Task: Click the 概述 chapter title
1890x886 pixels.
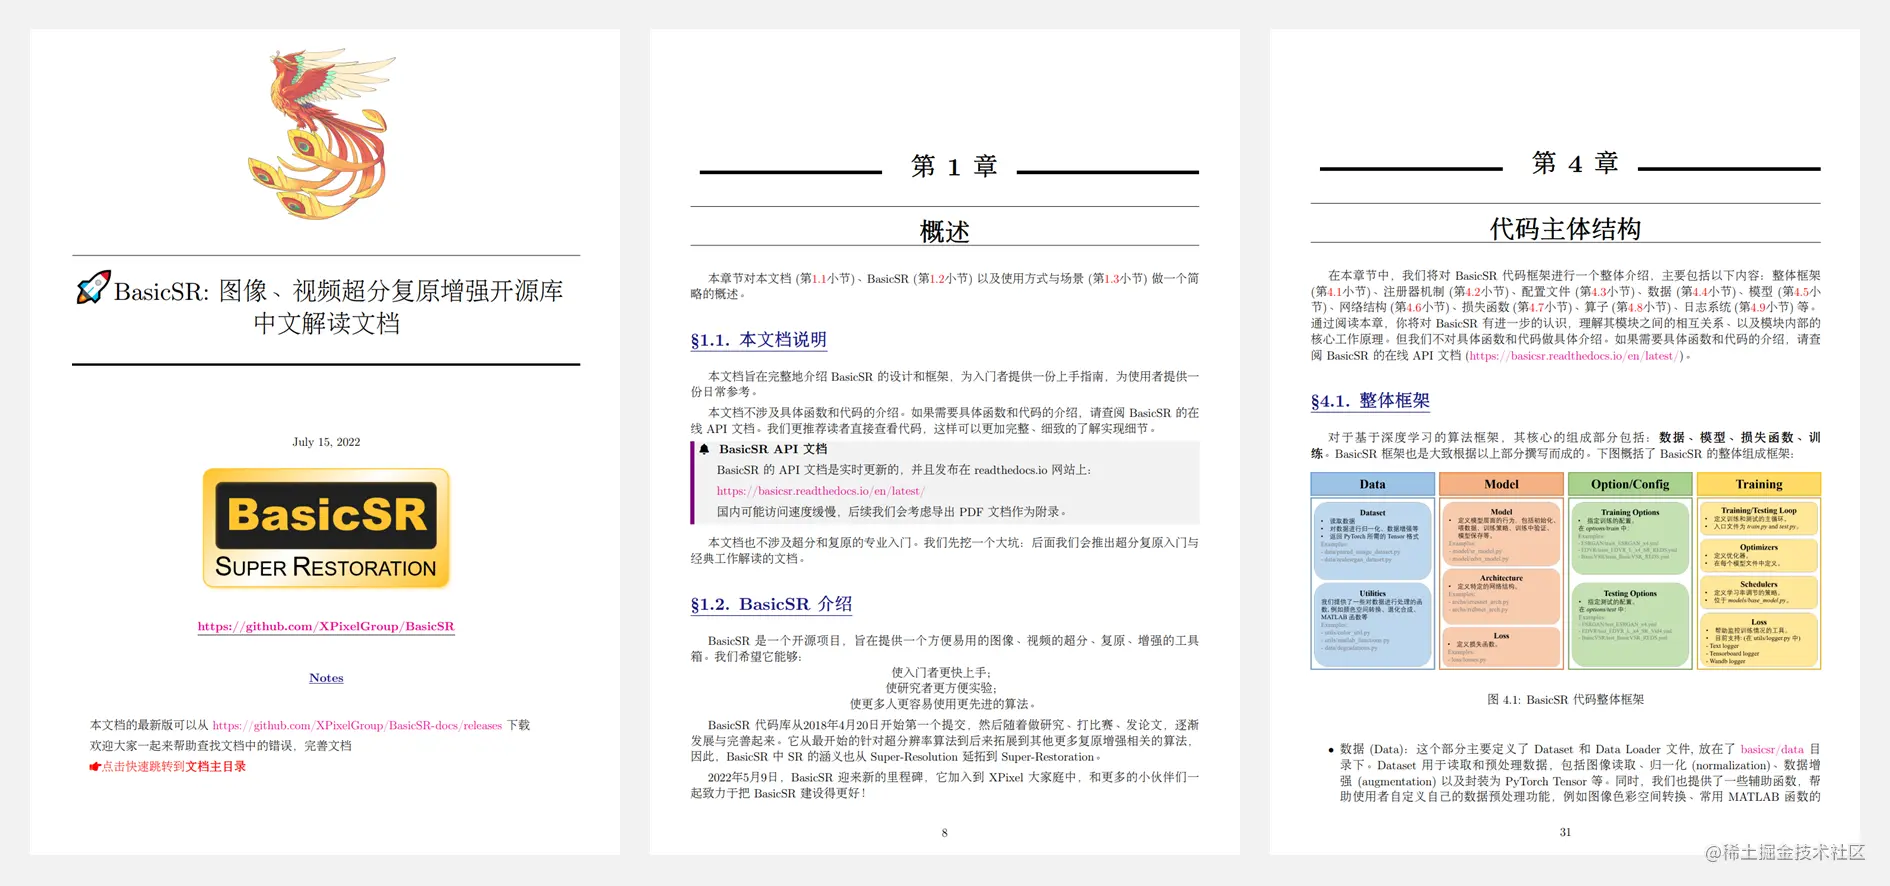Action: tap(945, 232)
